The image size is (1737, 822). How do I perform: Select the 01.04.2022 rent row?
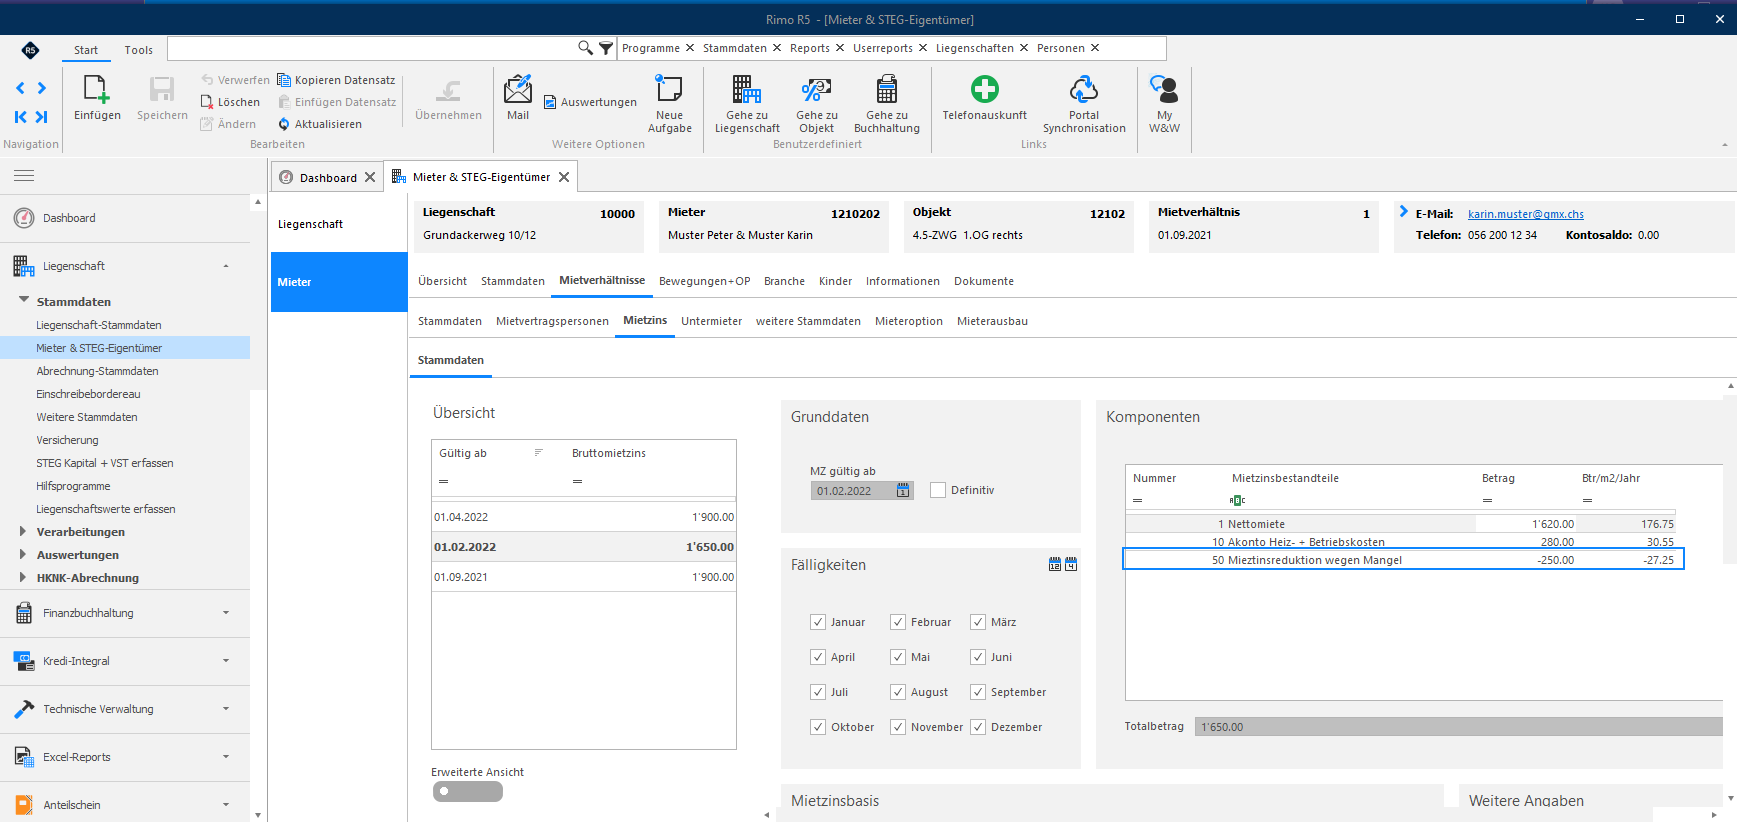tap(584, 517)
